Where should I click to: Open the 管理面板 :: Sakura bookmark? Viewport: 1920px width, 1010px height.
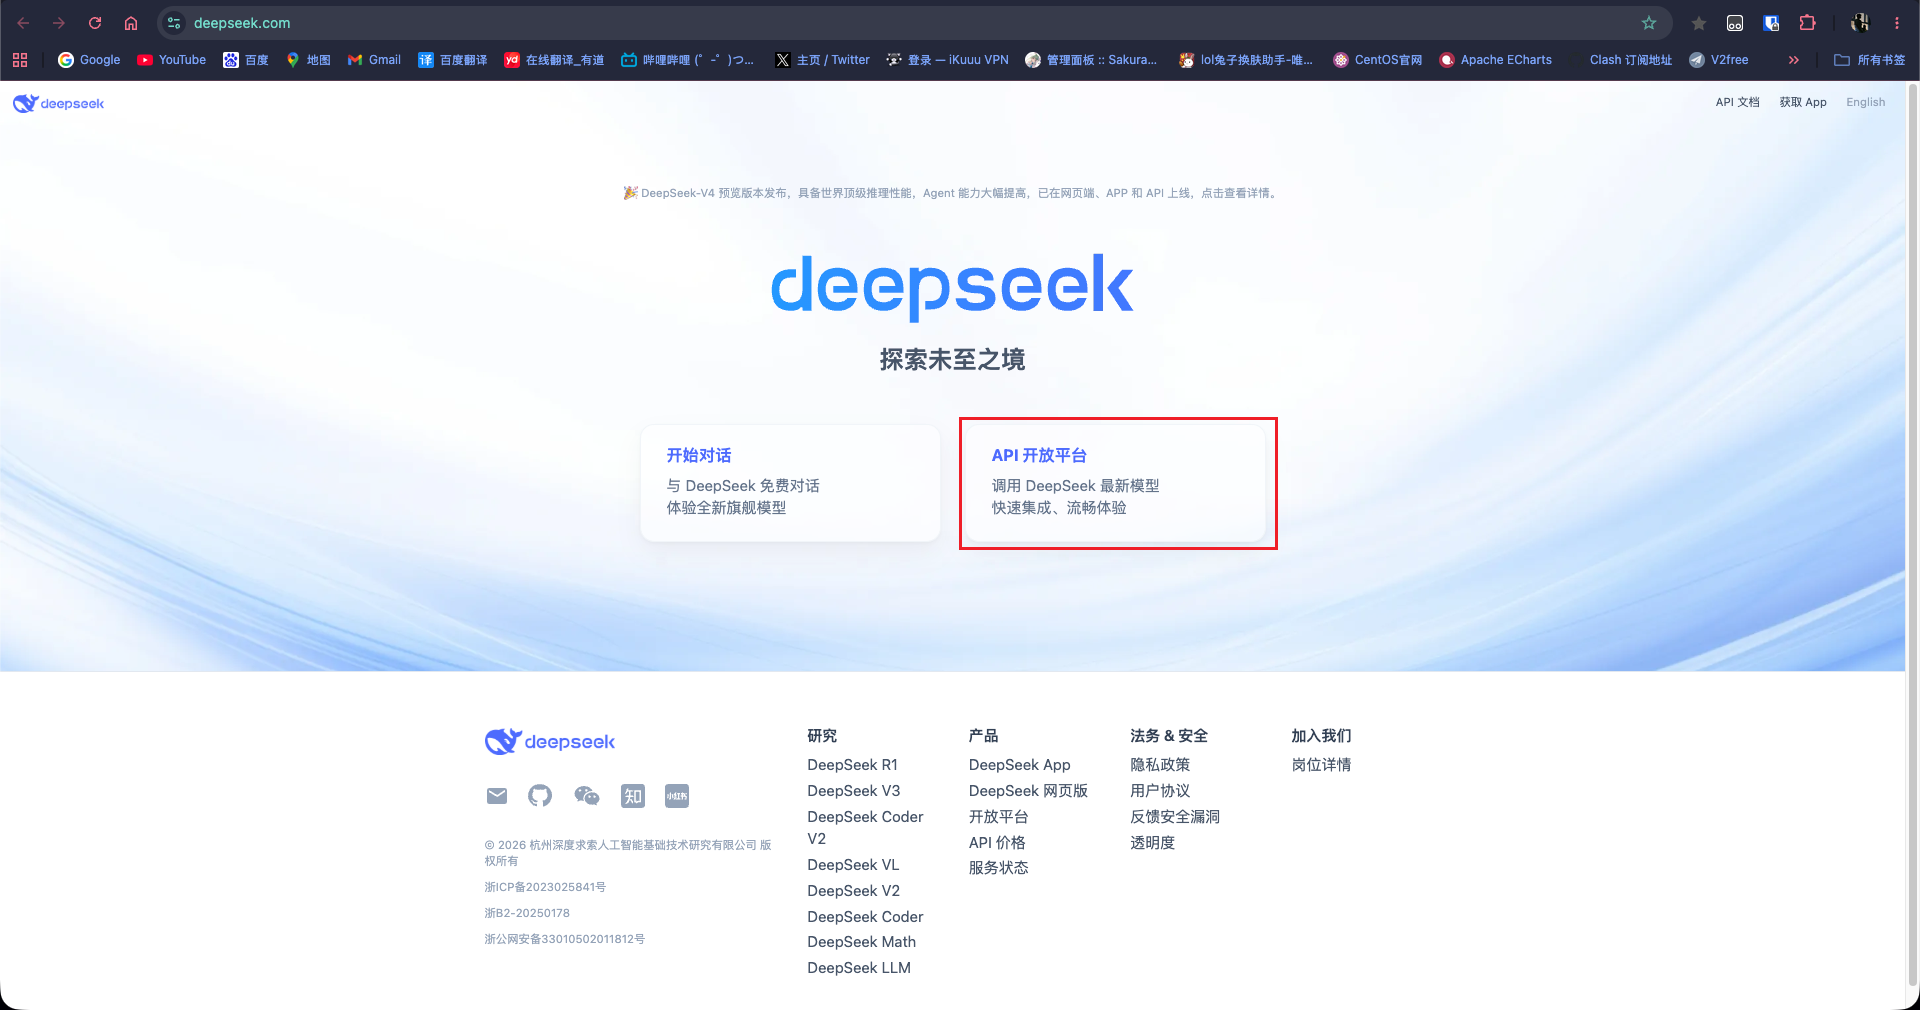coord(1091,60)
